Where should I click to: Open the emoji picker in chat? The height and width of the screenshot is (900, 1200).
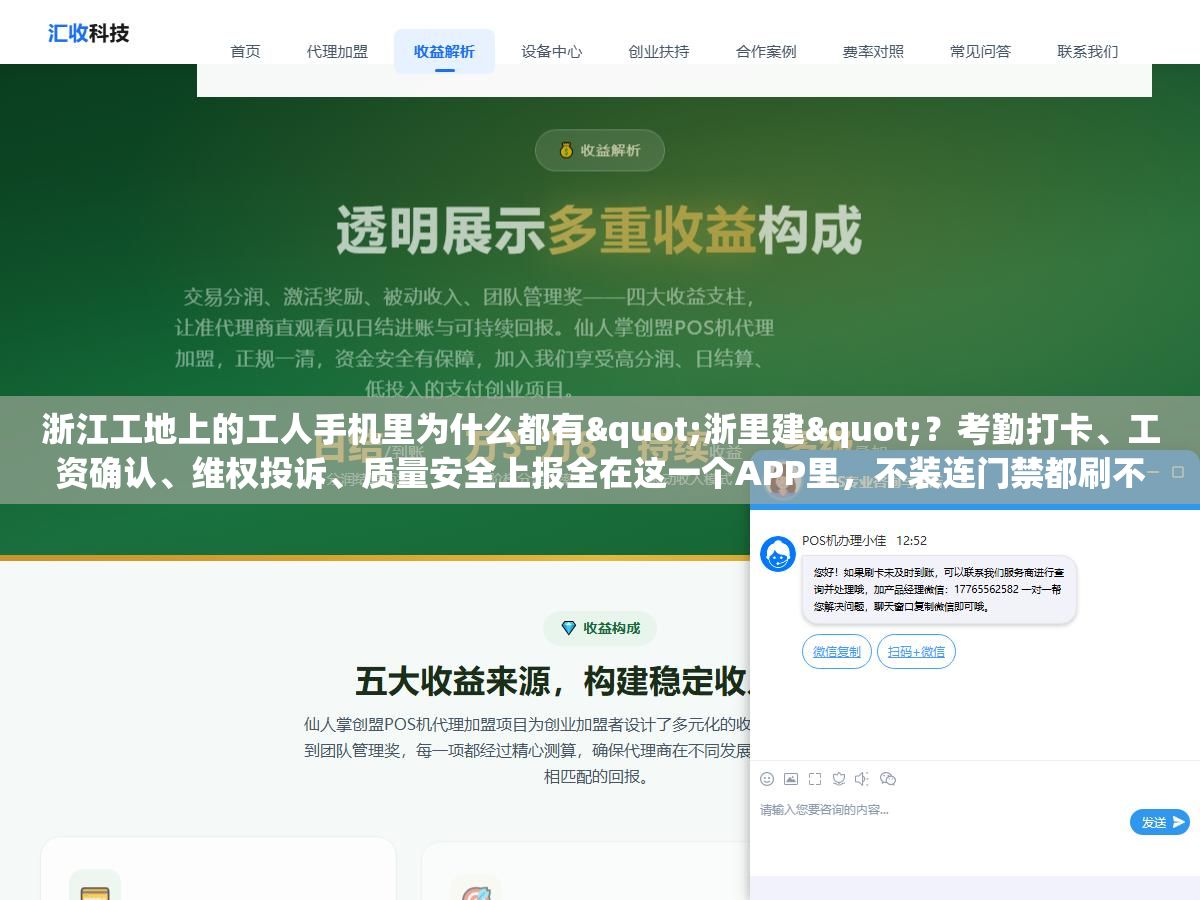(x=767, y=779)
